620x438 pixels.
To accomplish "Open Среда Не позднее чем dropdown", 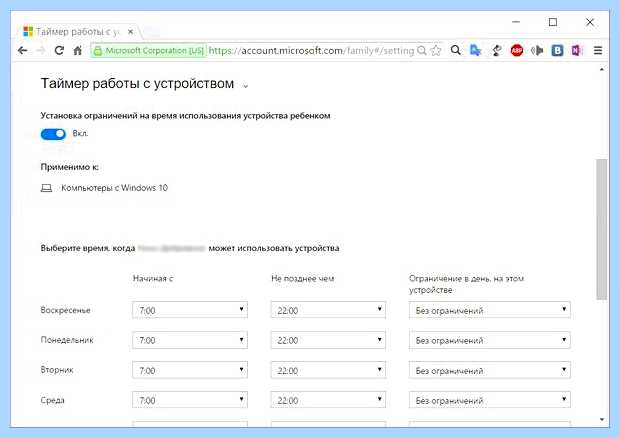I will tap(328, 400).
